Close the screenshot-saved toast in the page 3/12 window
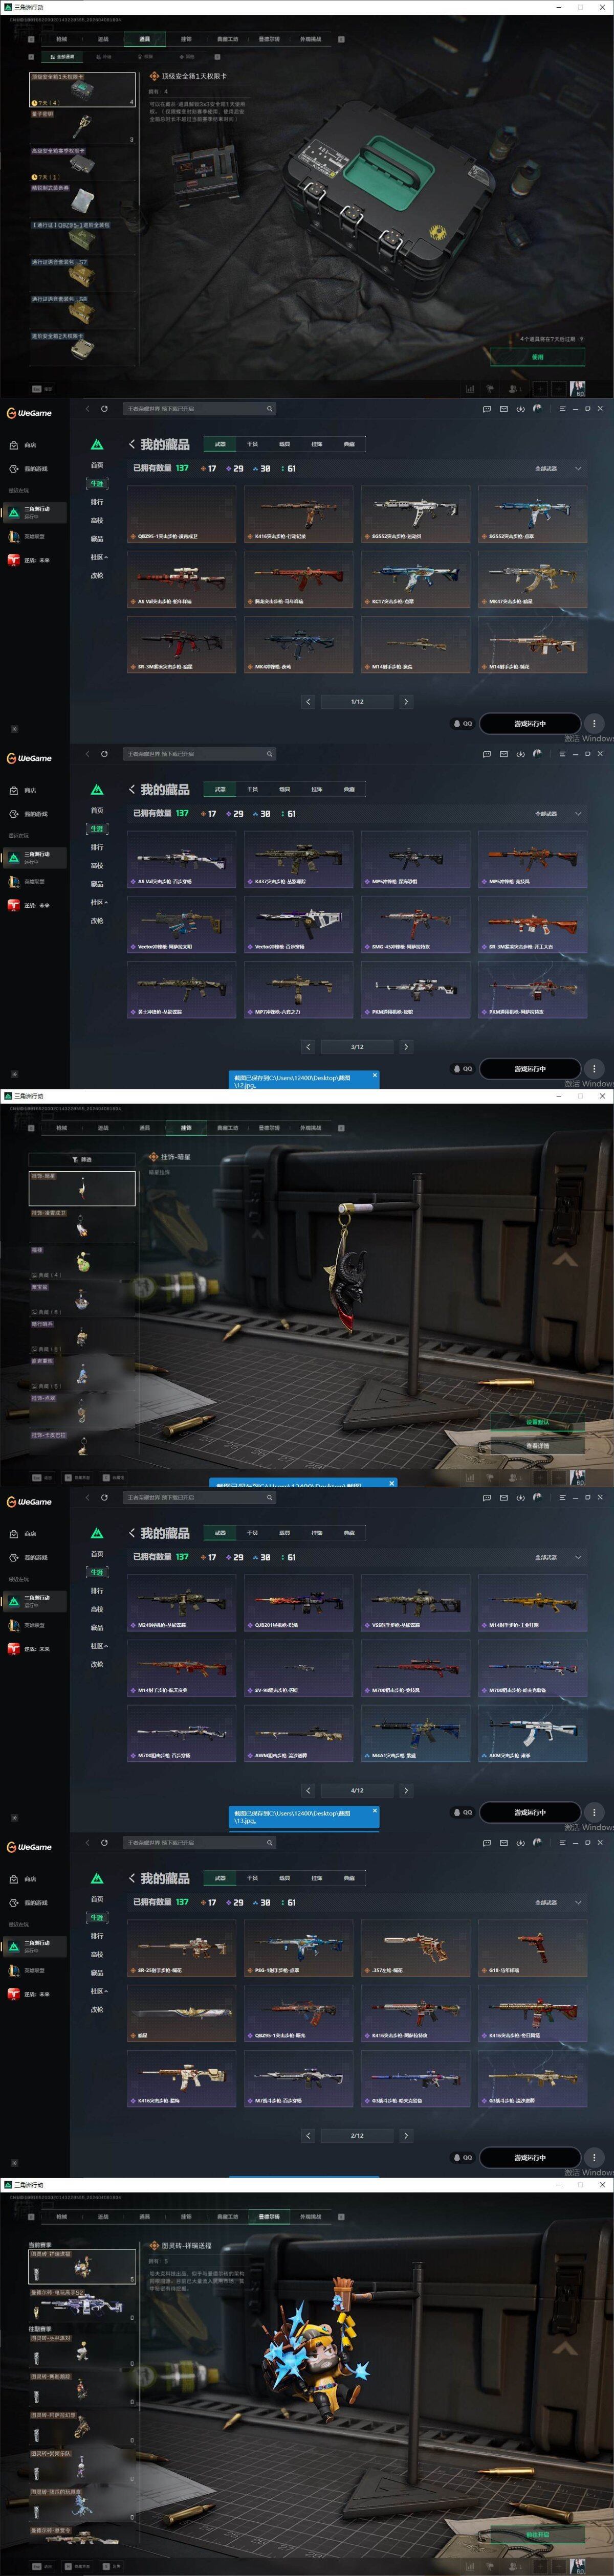The width and height of the screenshot is (614, 2576). click(375, 1076)
